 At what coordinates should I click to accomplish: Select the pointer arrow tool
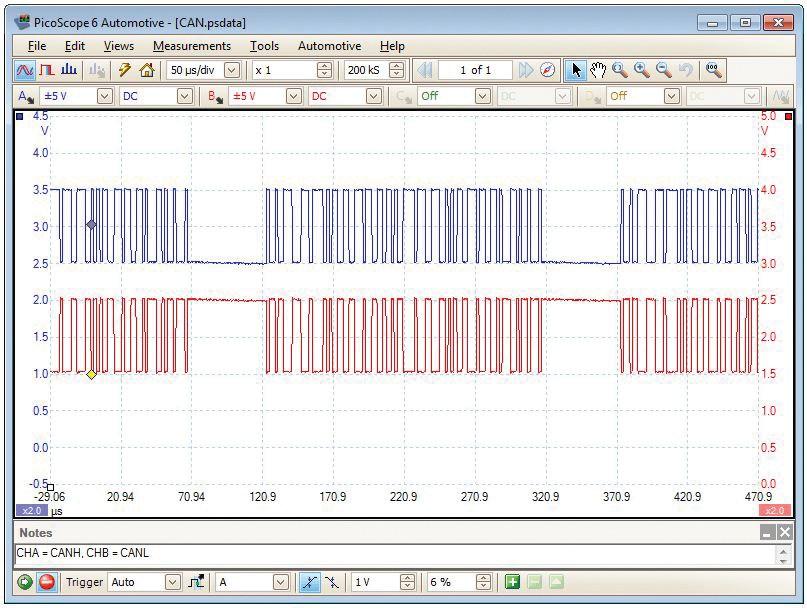click(x=576, y=70)
